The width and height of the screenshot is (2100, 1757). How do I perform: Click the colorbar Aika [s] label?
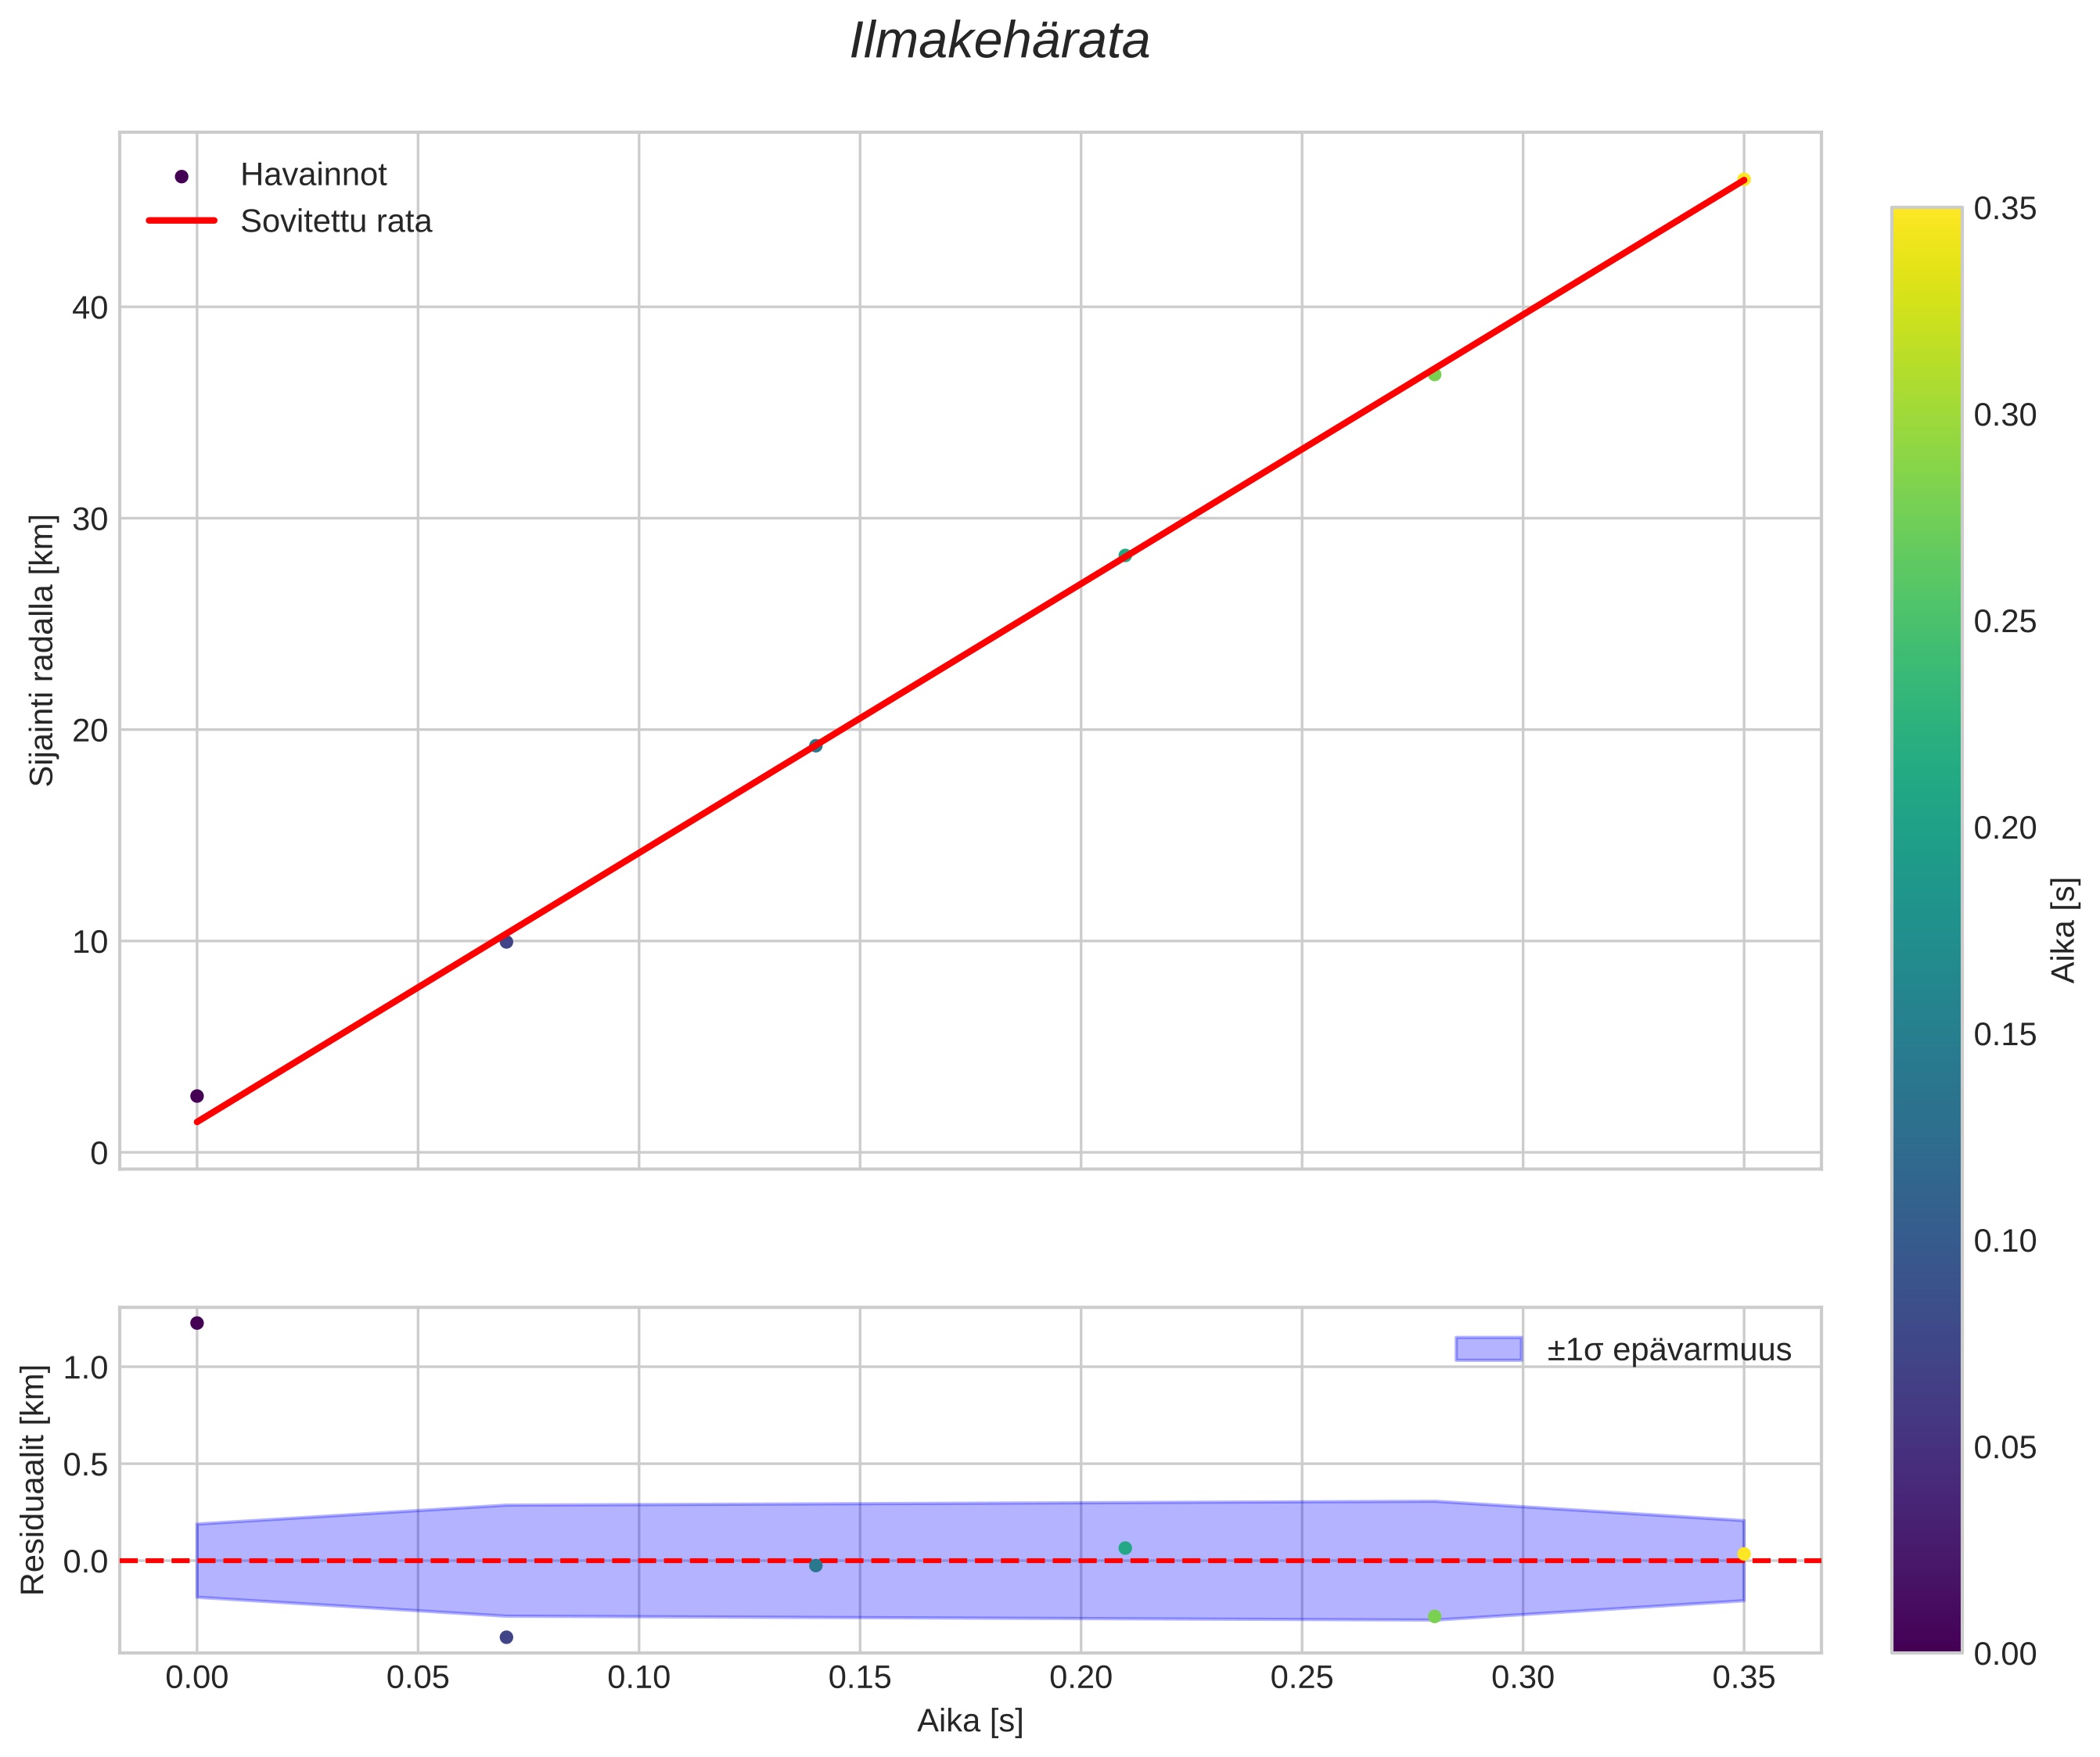click(x=2063, y=930)
